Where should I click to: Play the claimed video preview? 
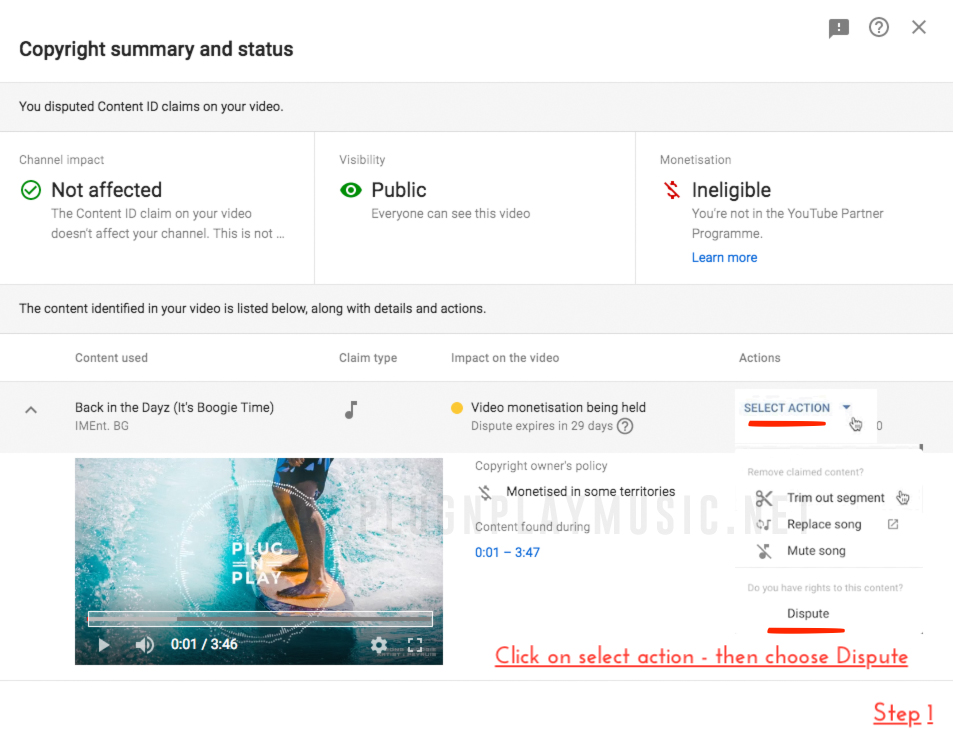coord(104,645)
